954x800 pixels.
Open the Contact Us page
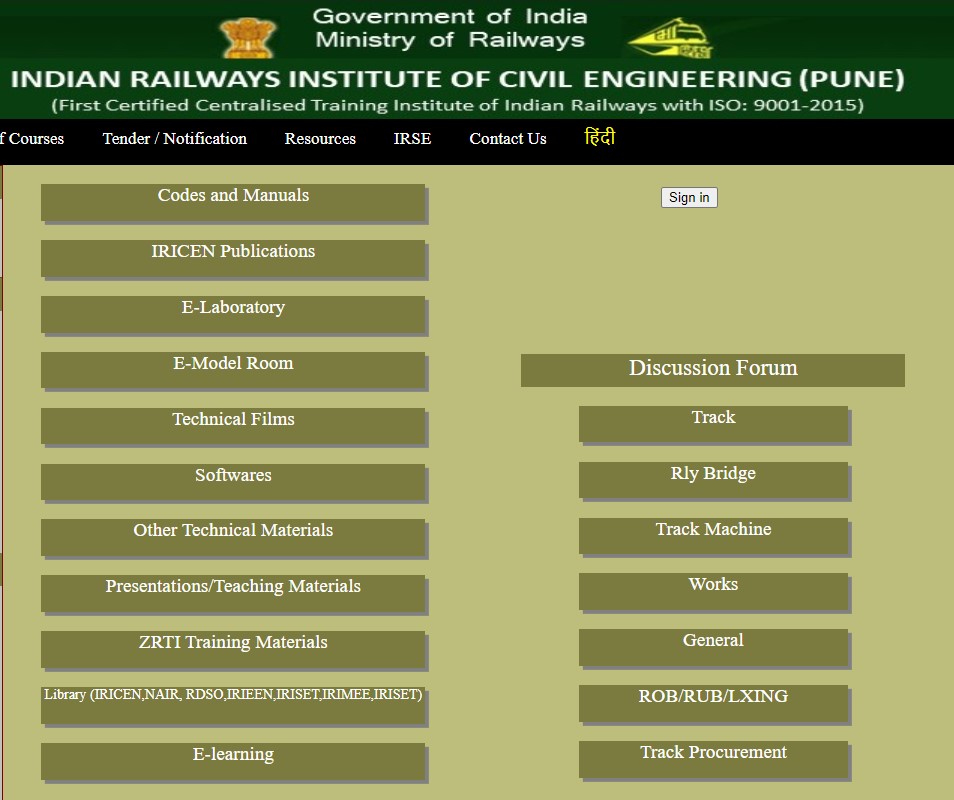coord(507,139)
